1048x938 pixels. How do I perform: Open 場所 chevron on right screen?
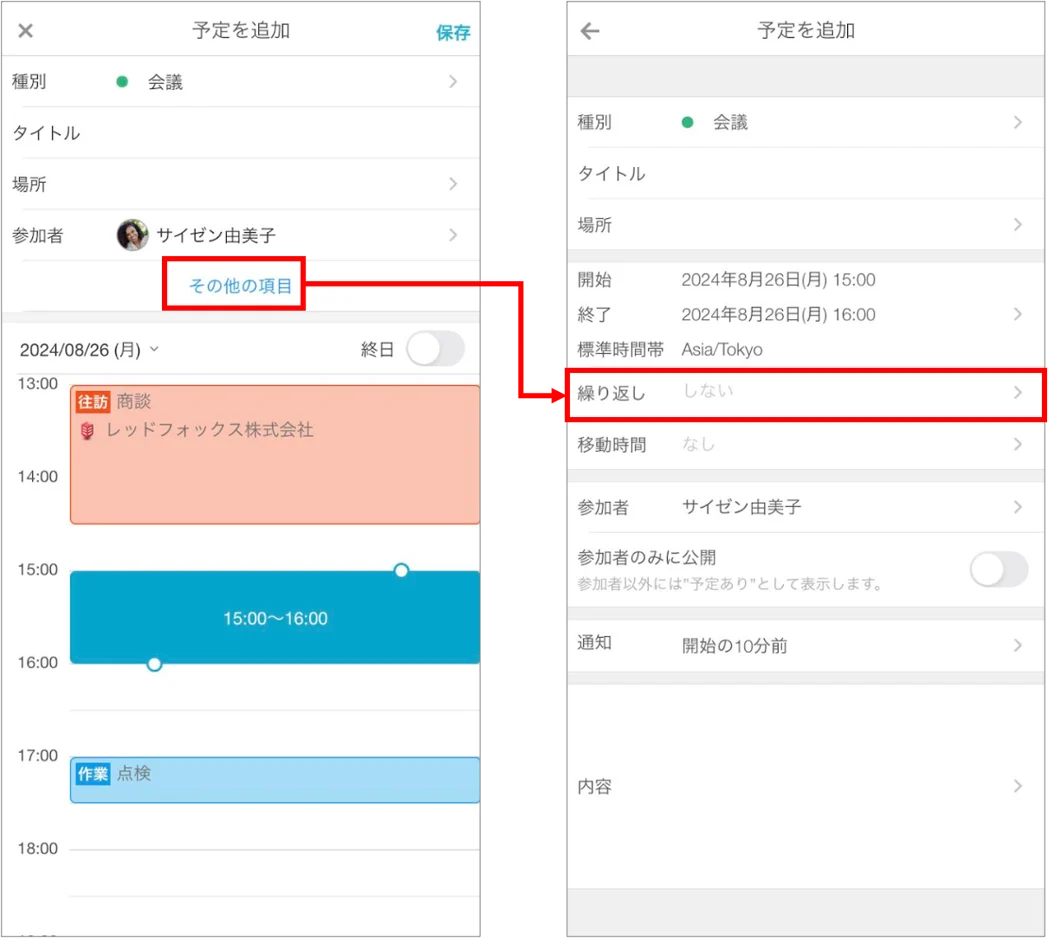click(1018, 225)
